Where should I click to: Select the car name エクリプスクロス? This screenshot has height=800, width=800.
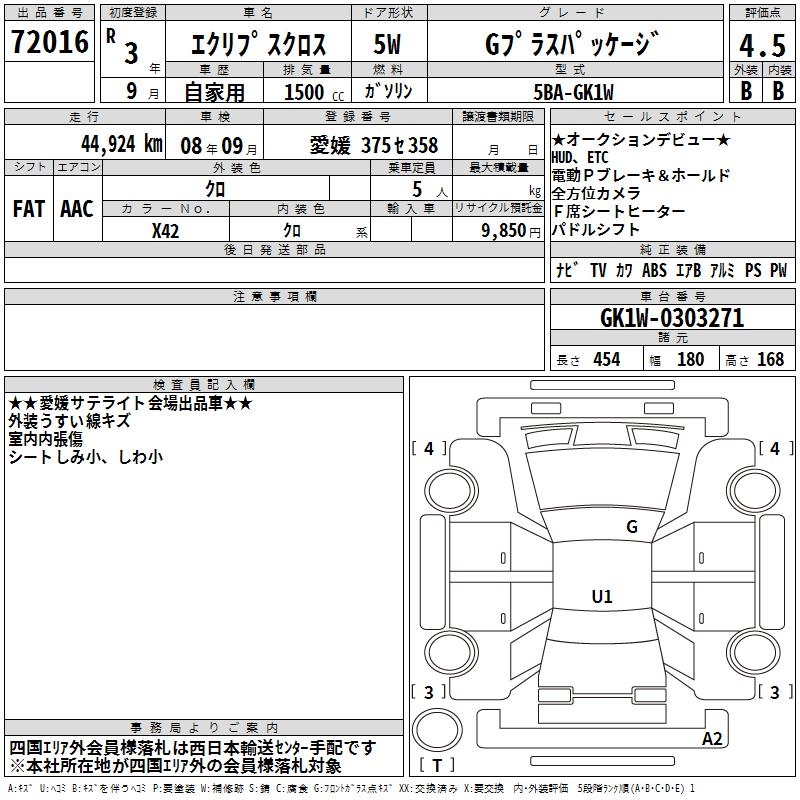pos(258,44)
